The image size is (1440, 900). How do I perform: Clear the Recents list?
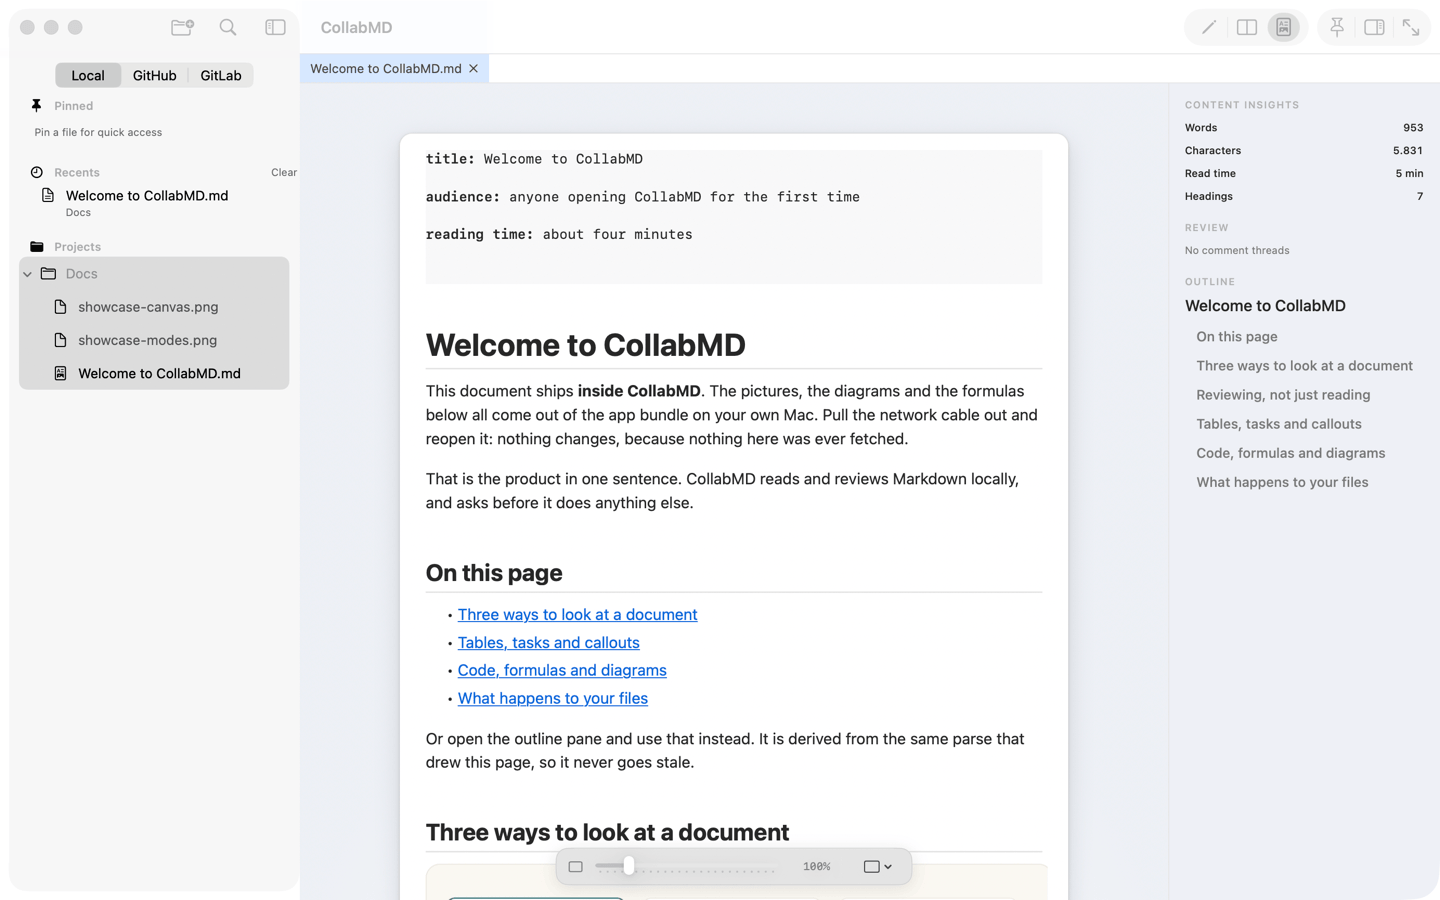tap(284, 172)
